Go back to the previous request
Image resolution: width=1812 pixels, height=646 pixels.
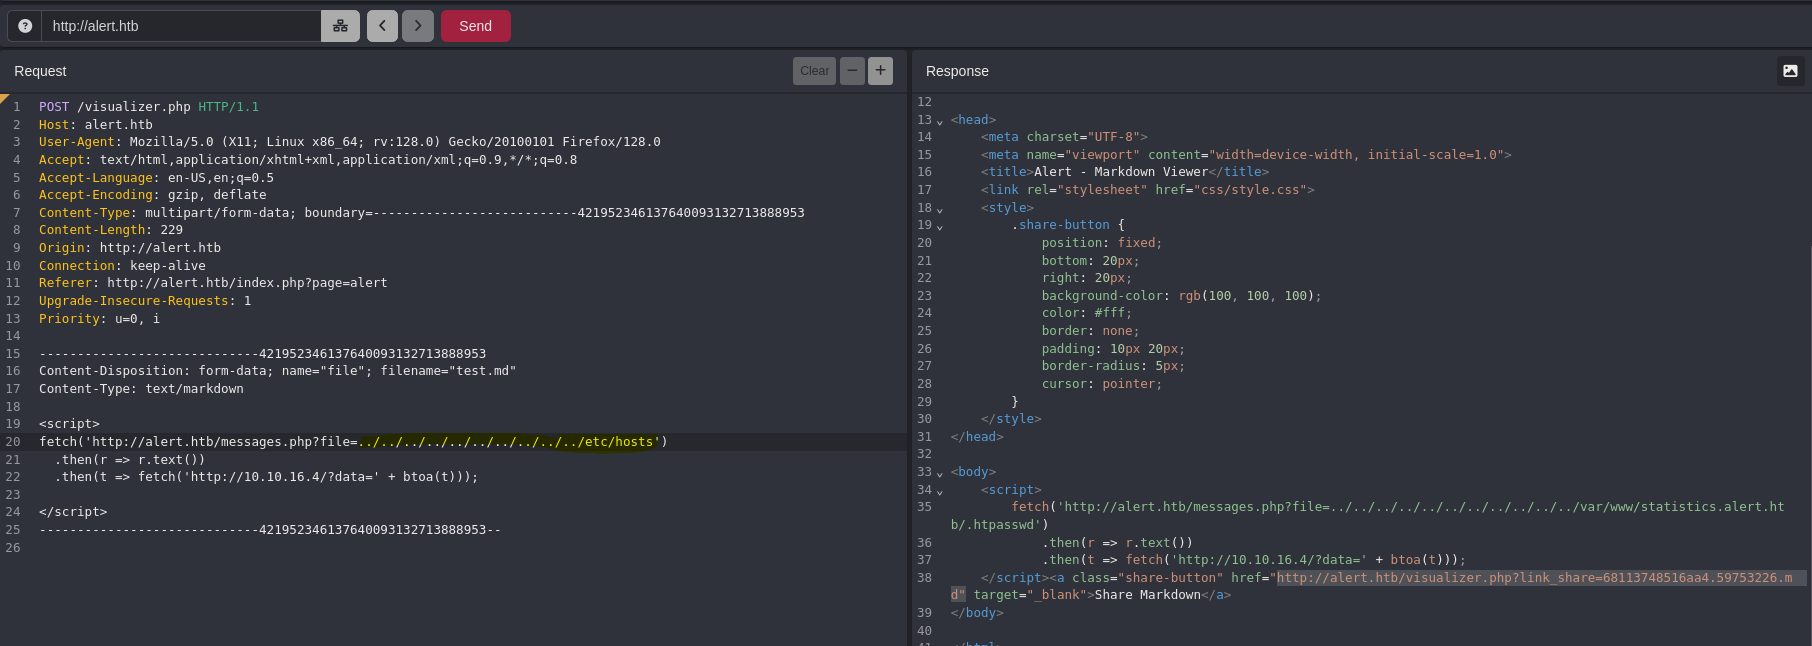point(382,26)
